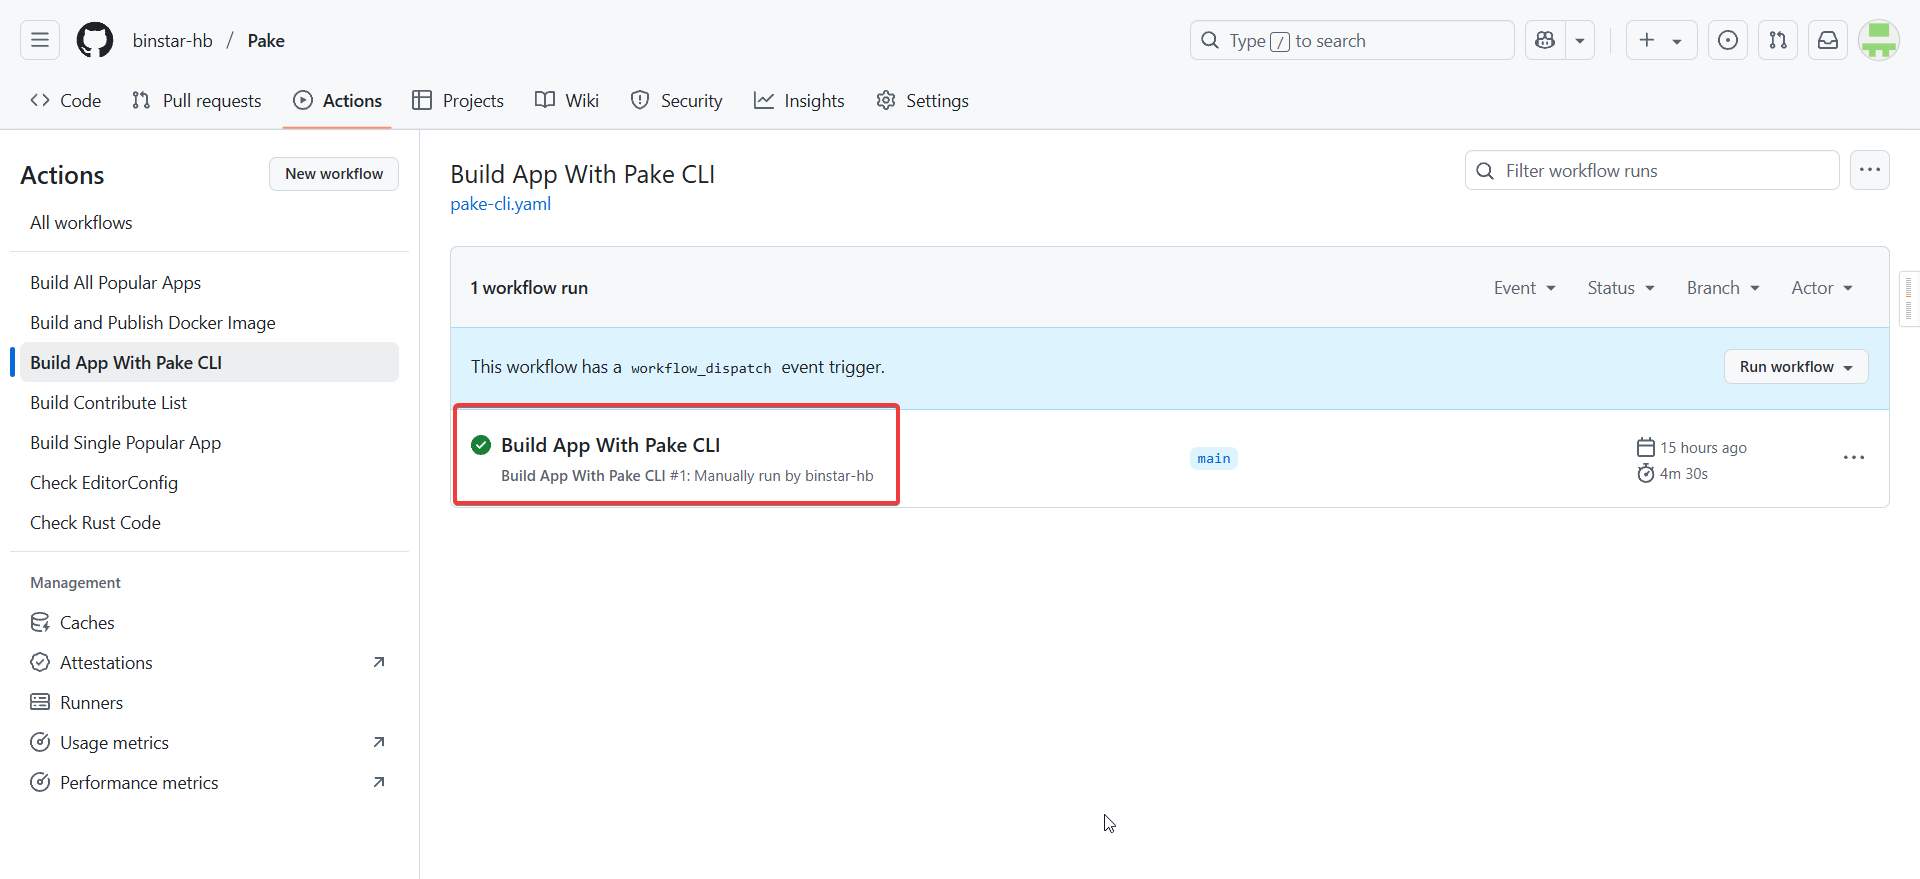Open kebab menu beside the workflow filter

[x=1869, y=170]
